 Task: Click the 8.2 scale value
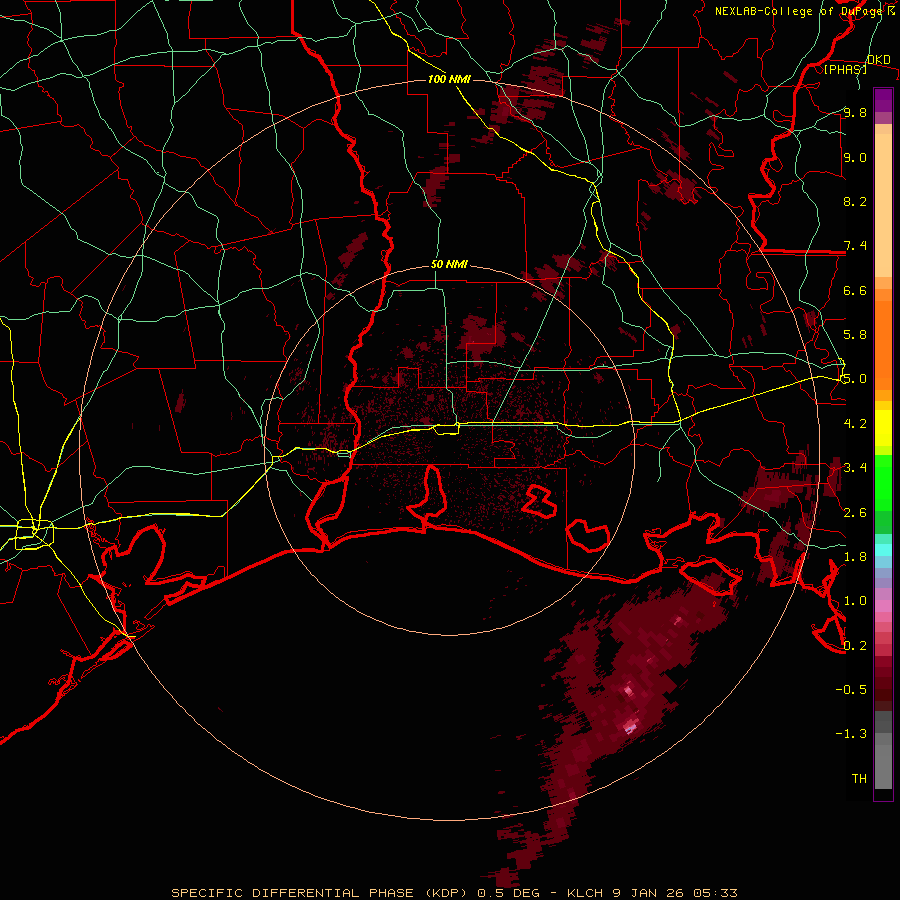coord(855,201)
